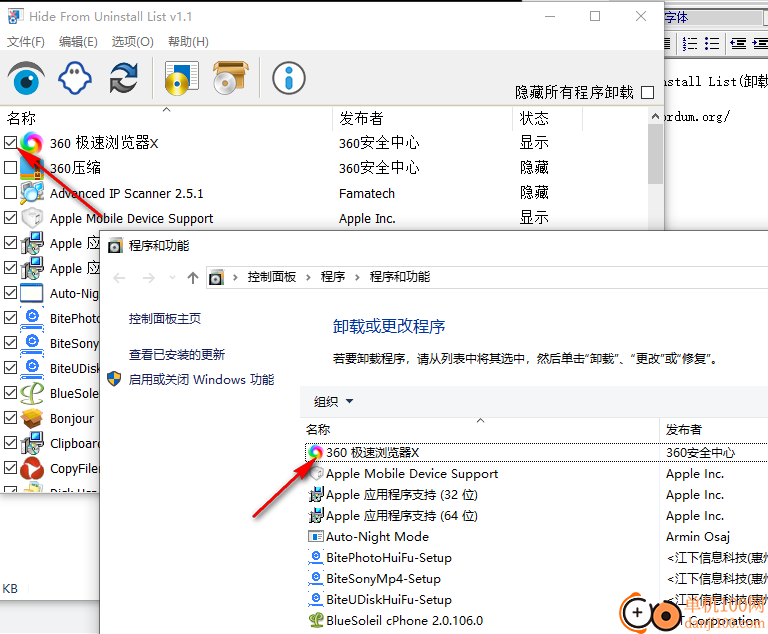Image resolution: width=768 pixels, height=634 pixels.
Task: Click the bulleted list icon in background editor
Action: tap(712, 44)
